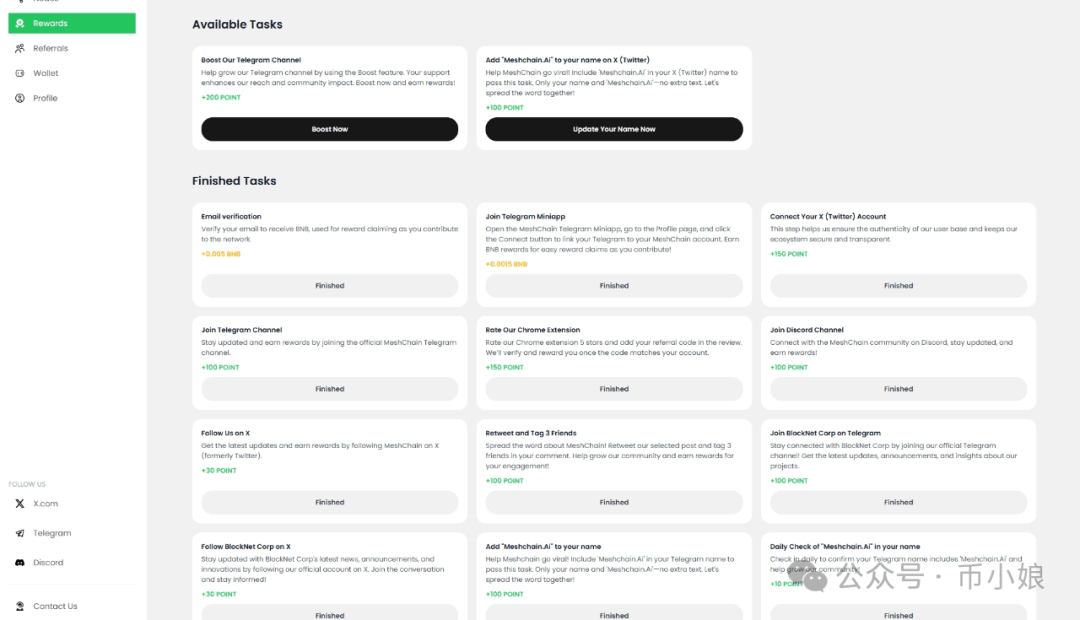Click the Profile user icon
The image size is (1080, 620).
20,98
